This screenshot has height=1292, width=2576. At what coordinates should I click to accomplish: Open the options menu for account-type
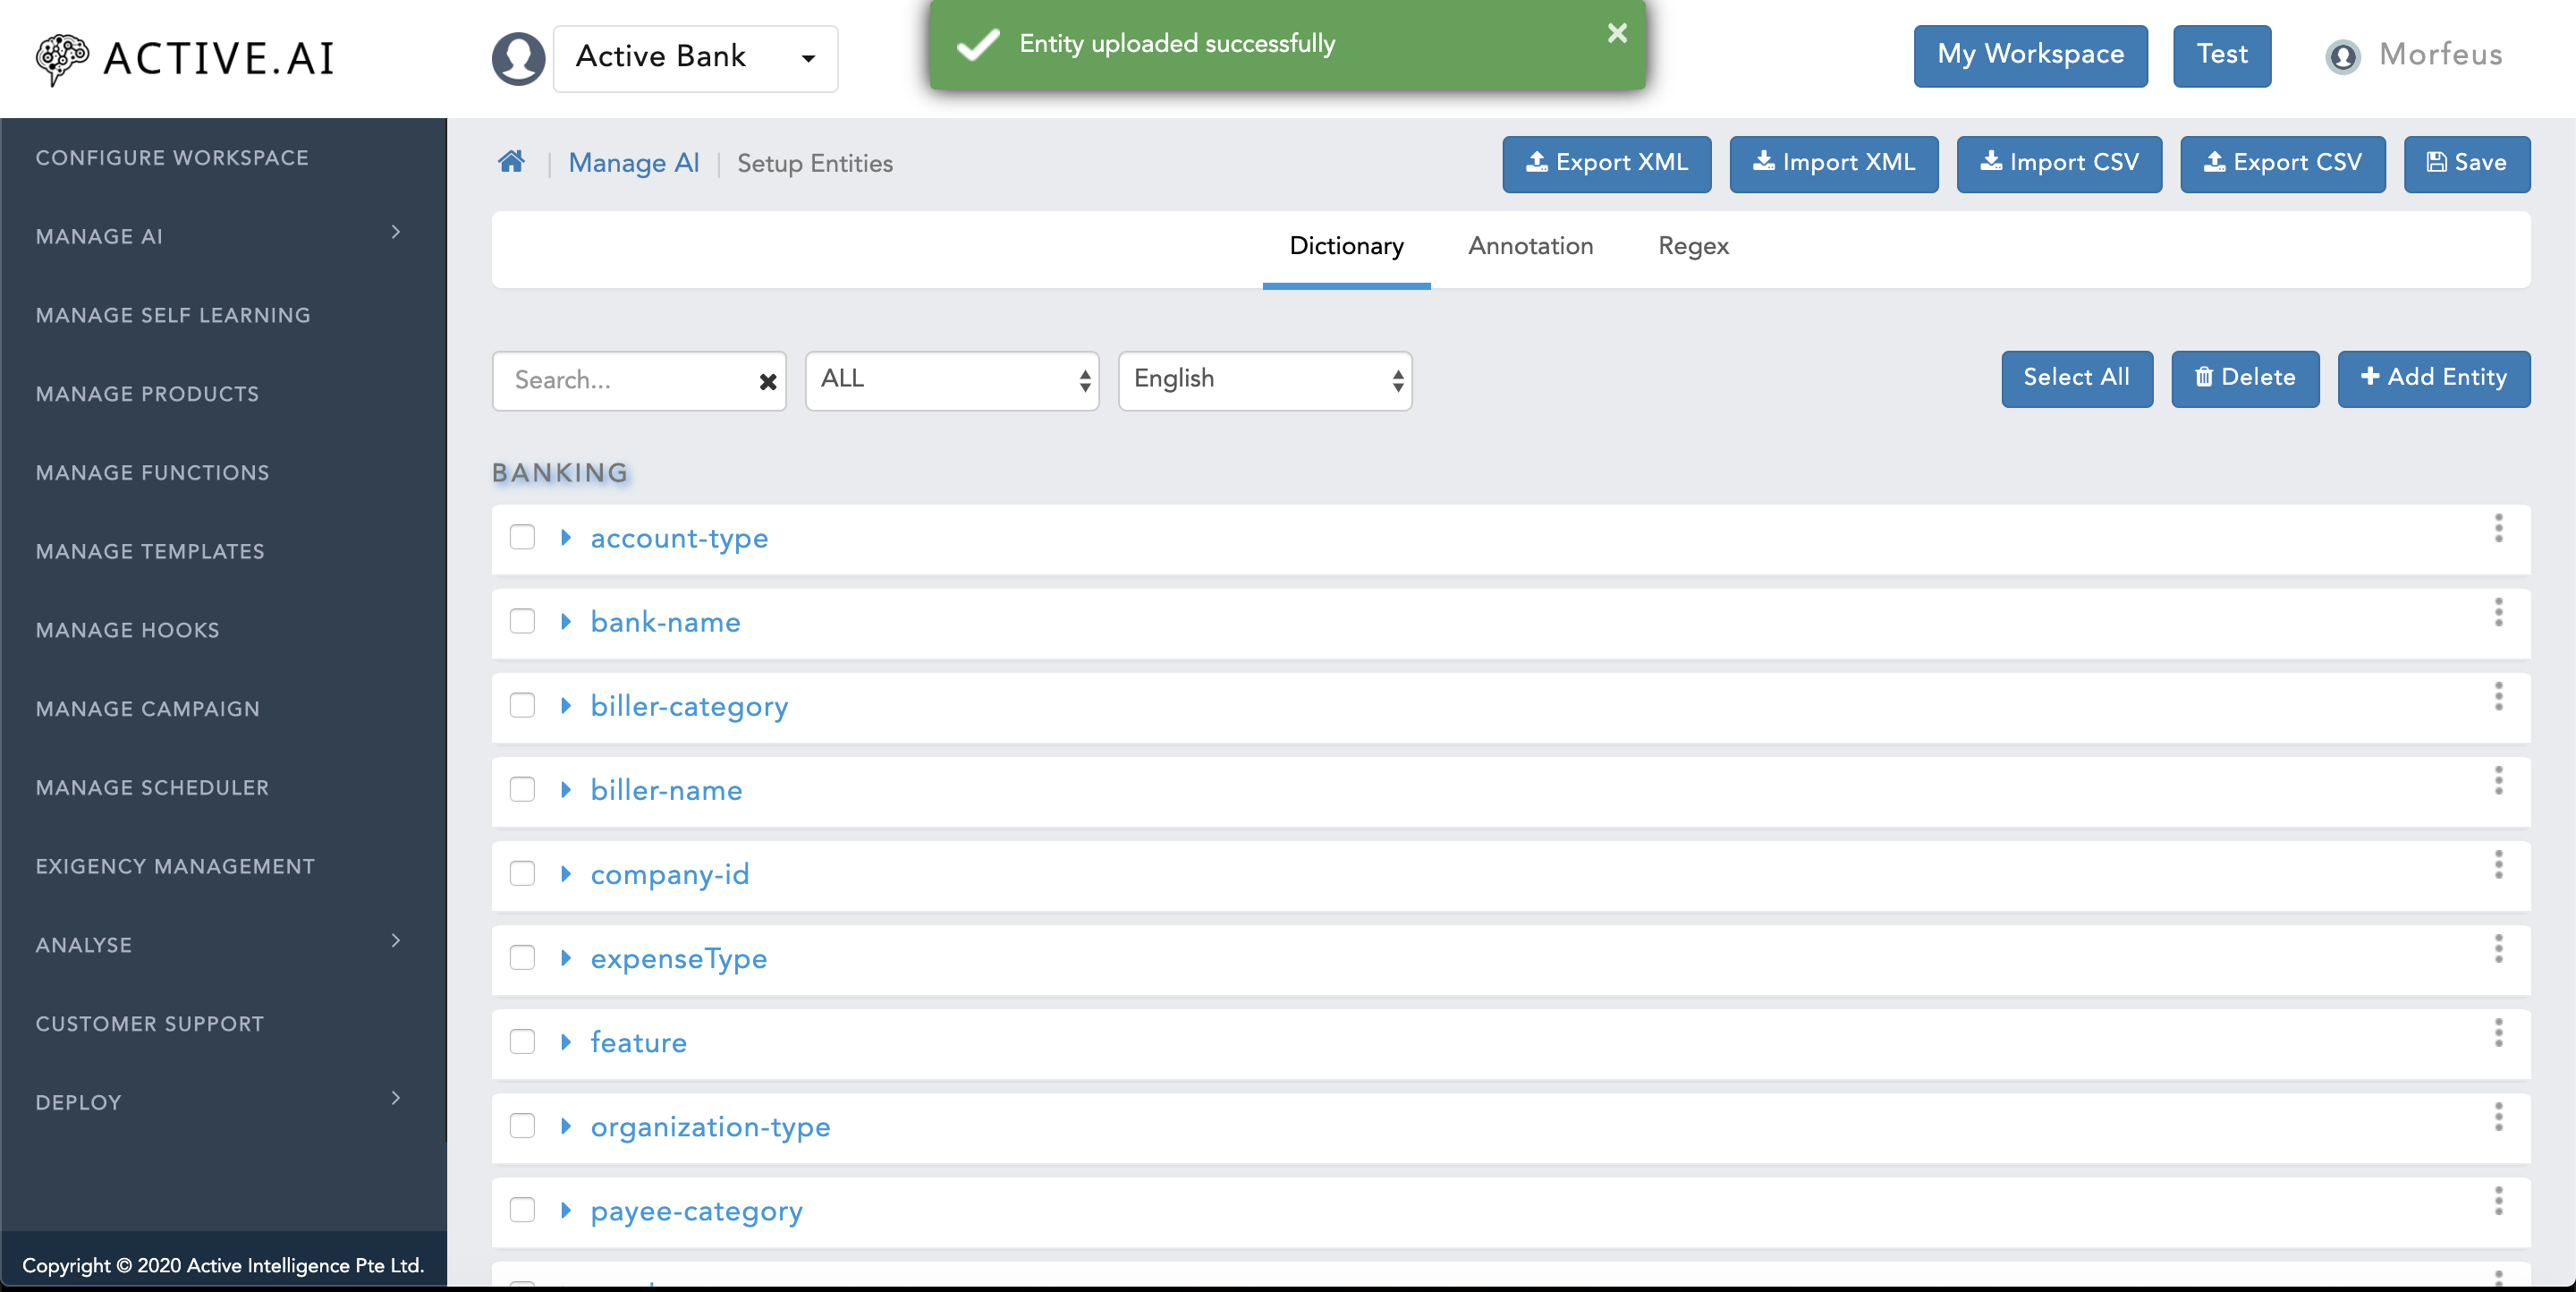[x=2498, y=528]
